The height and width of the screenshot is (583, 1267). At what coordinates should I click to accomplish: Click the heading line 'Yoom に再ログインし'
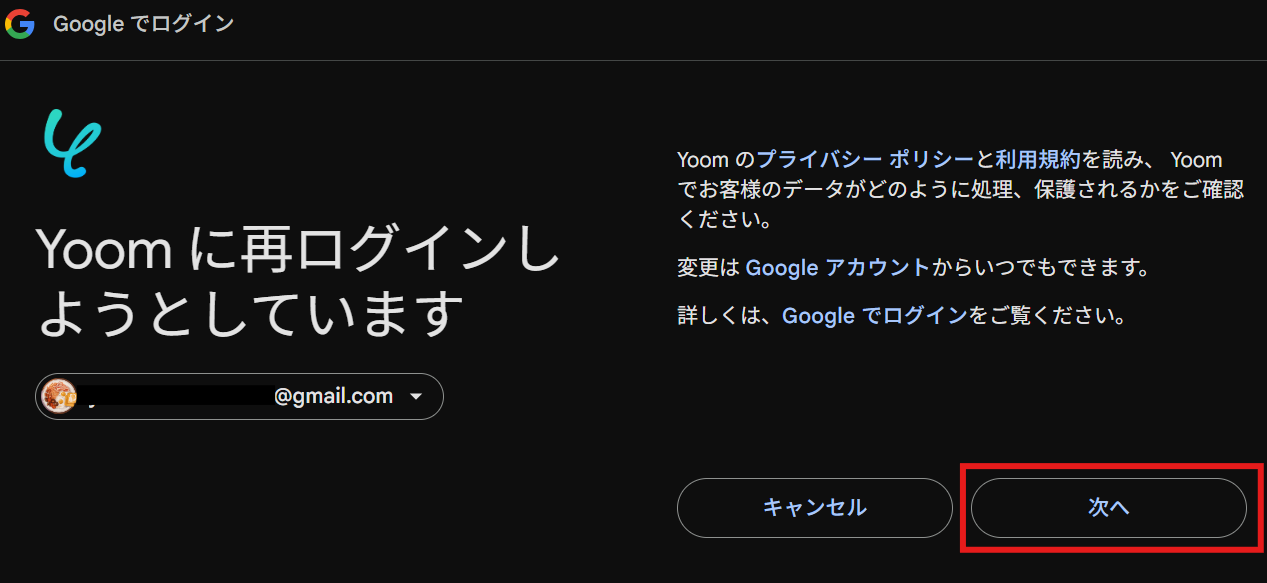(x=298, y=249)
